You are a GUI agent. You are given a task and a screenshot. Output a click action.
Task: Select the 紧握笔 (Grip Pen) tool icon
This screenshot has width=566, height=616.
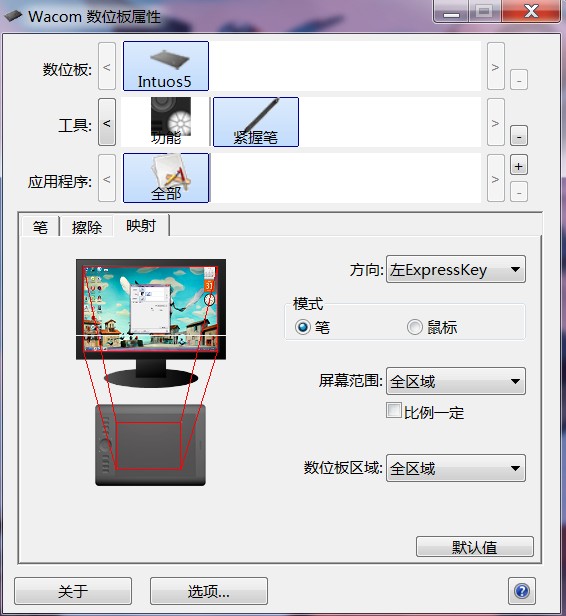[256, 122]
